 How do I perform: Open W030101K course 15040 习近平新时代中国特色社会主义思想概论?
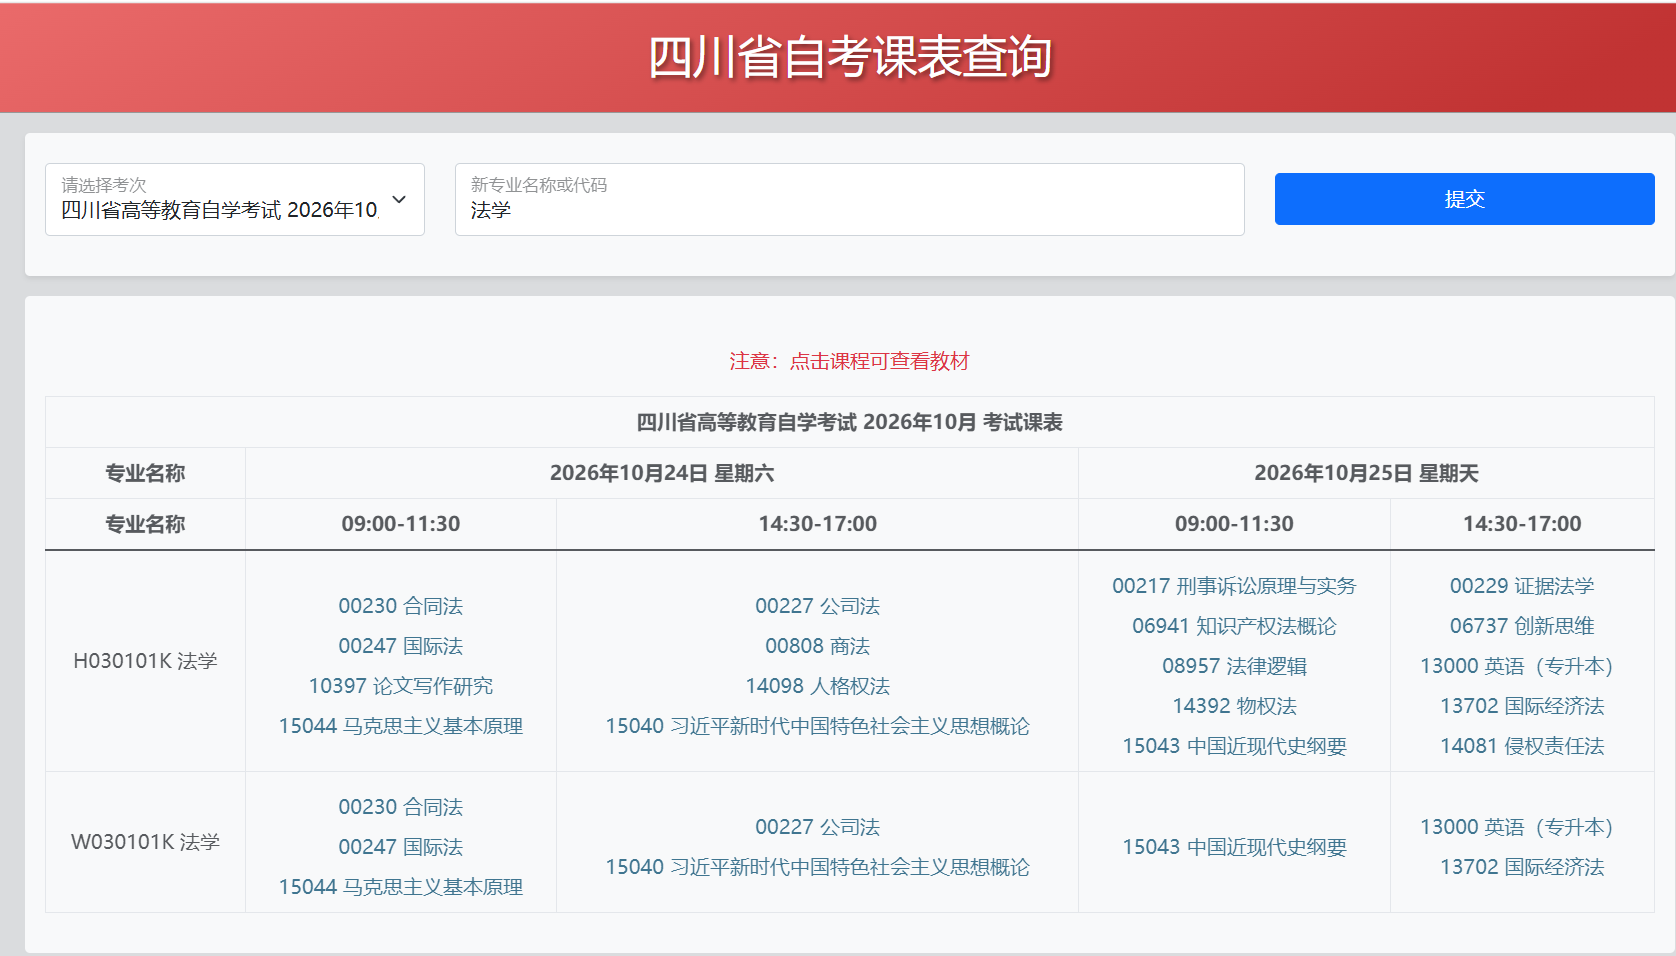tap(817, 867)
